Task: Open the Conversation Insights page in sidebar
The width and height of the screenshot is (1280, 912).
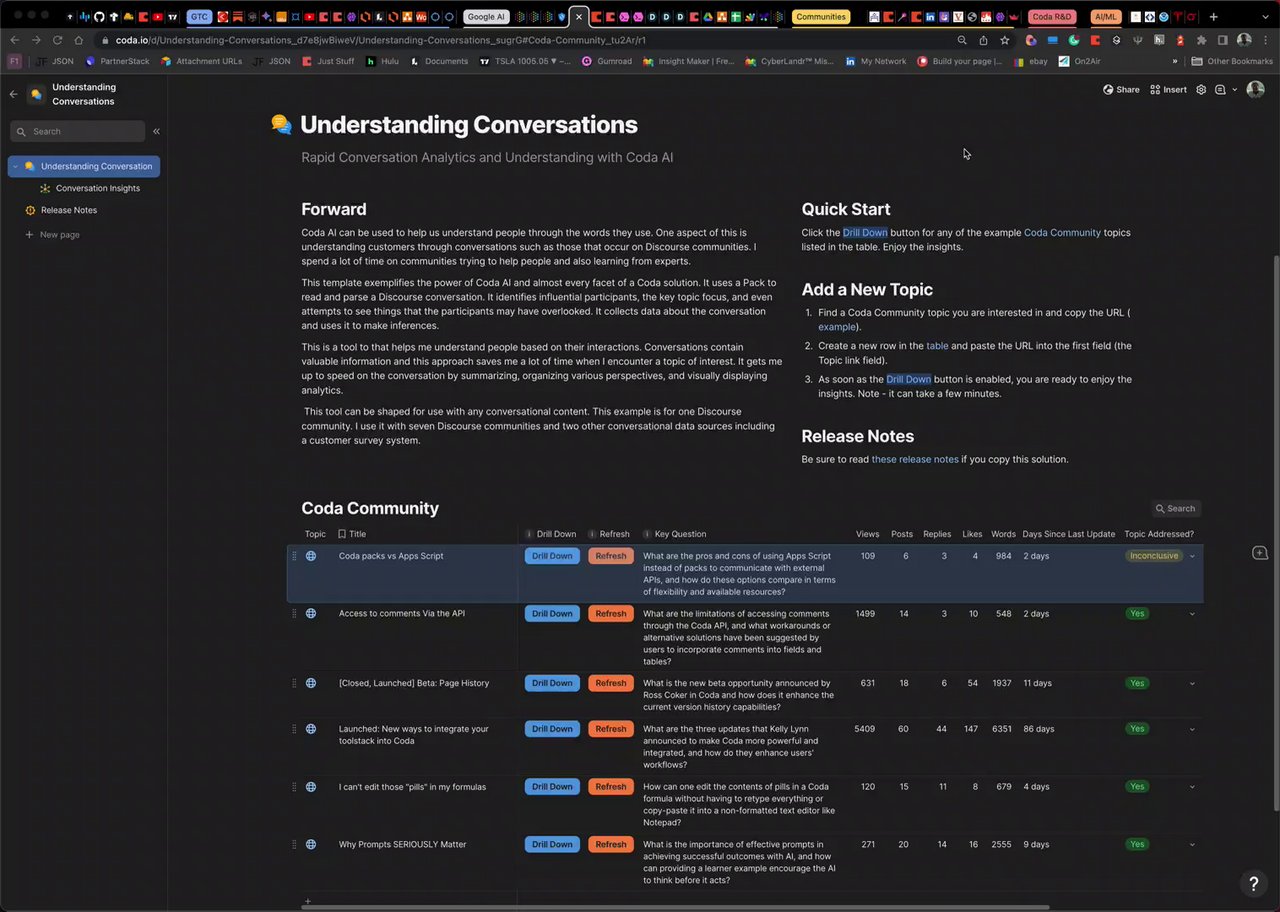Action: 97,188
